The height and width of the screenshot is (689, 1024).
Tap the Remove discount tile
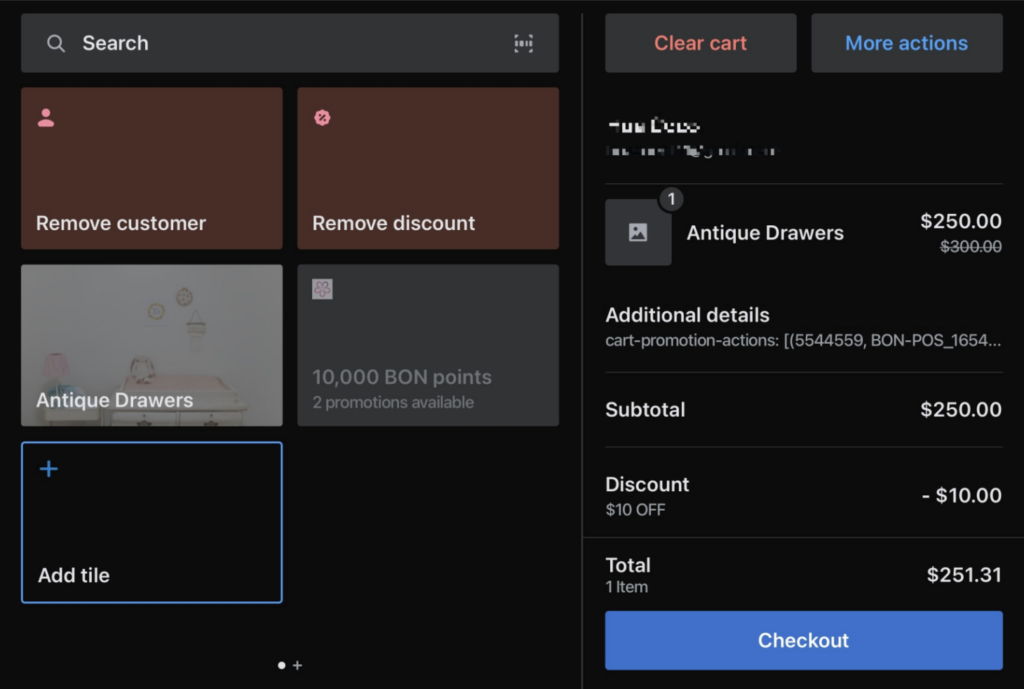428,168
